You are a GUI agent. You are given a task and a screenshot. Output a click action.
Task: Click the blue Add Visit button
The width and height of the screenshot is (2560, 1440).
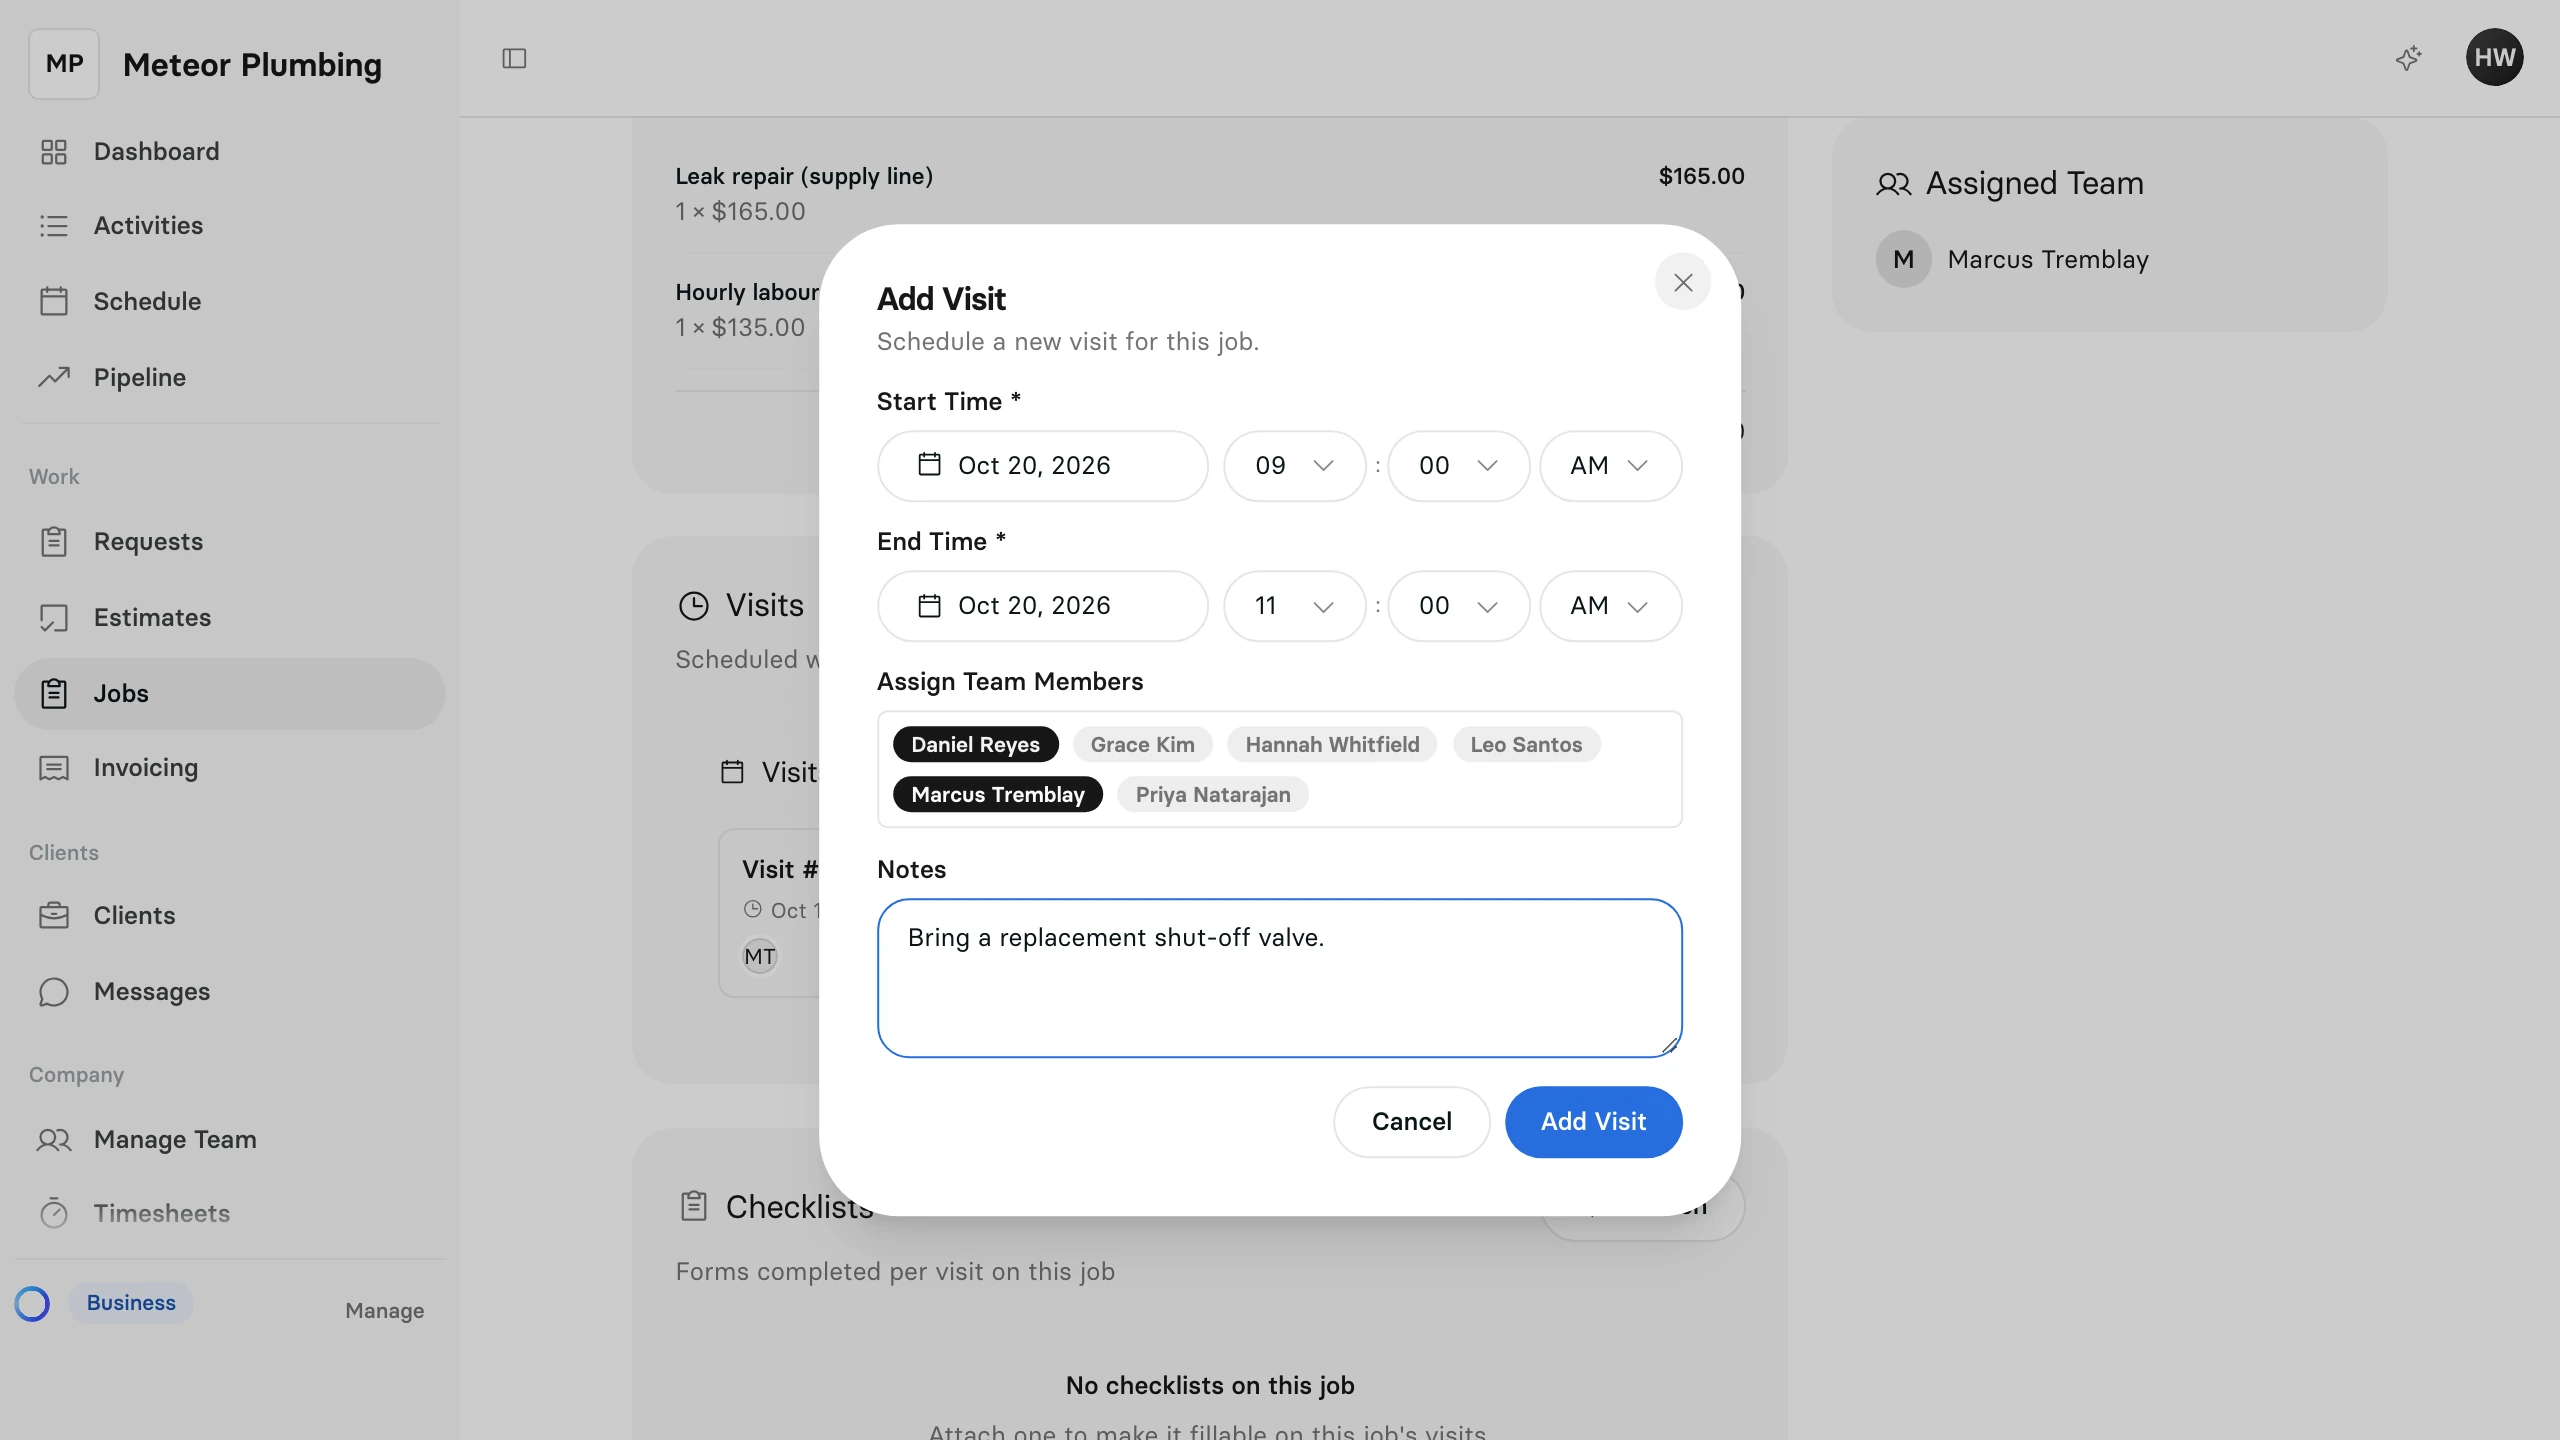[x=1593, y=1122]
